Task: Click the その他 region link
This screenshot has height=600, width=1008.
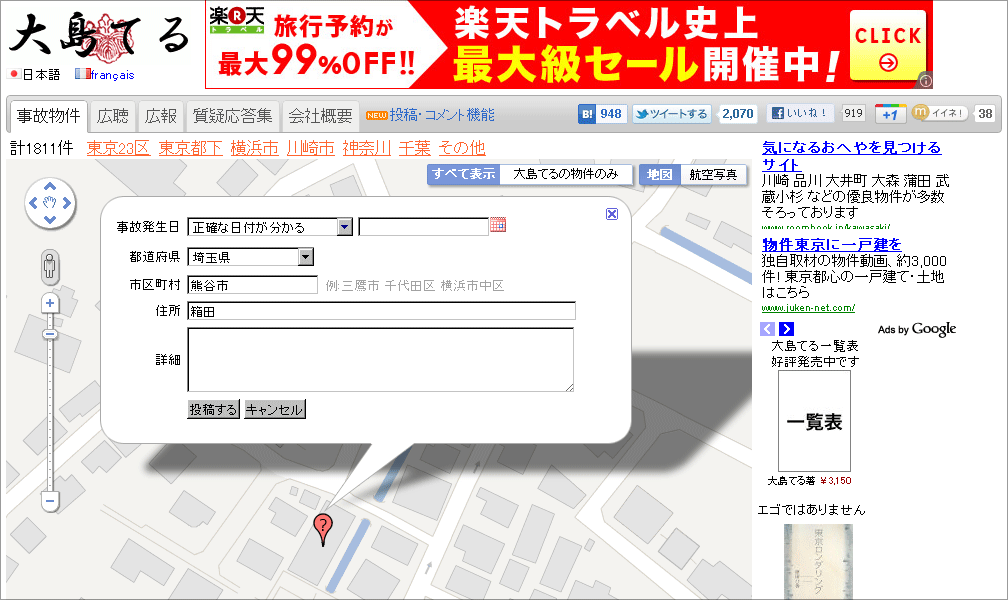Action: (462, 149)
